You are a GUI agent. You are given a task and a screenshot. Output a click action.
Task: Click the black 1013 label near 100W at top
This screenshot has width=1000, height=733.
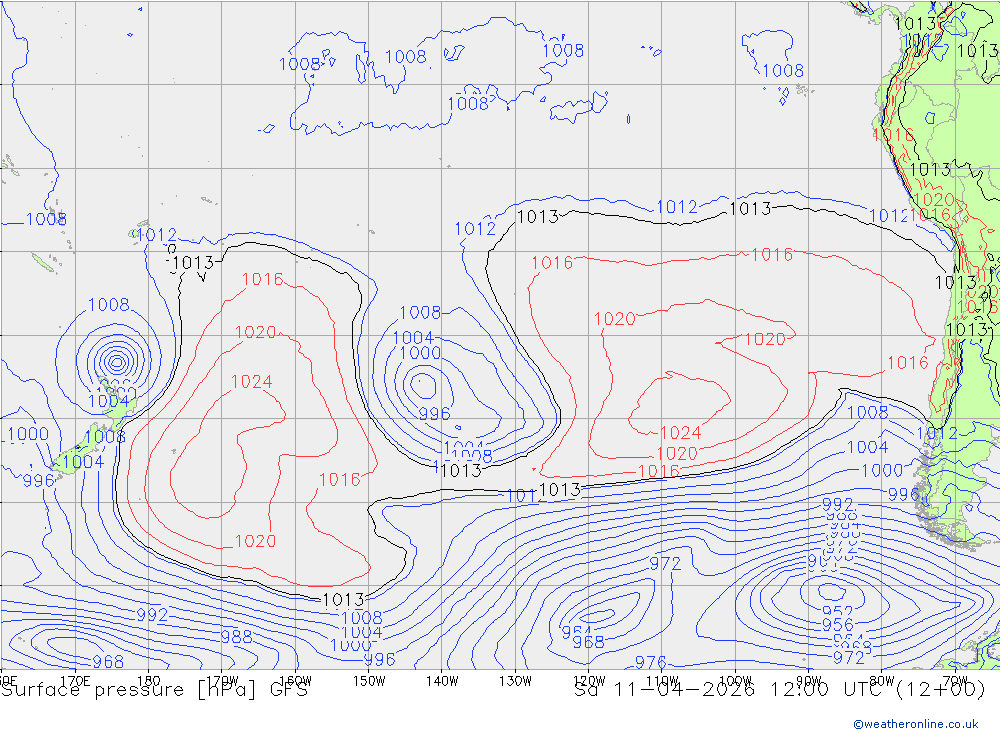(750, 209)
